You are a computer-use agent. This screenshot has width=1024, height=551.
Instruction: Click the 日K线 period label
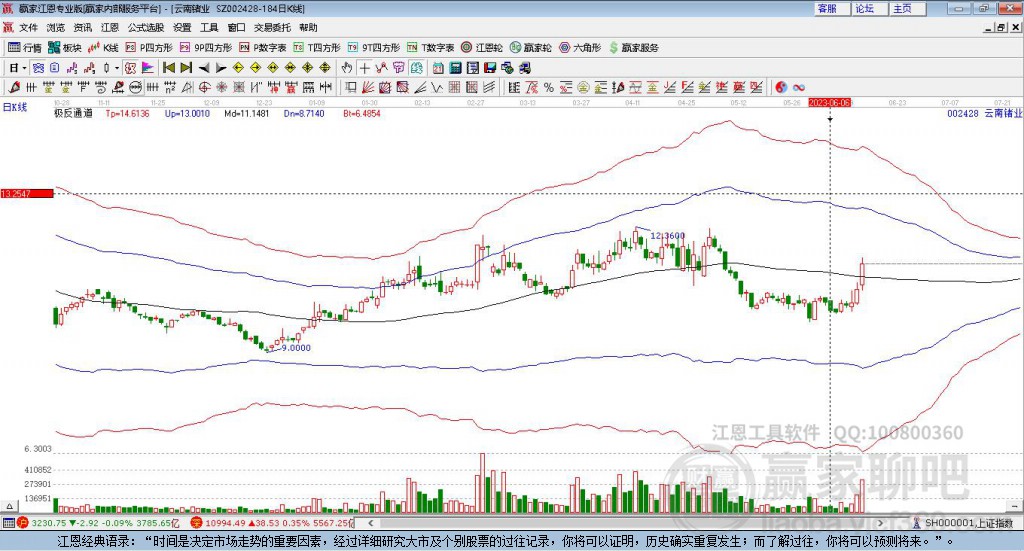[15, 107]
